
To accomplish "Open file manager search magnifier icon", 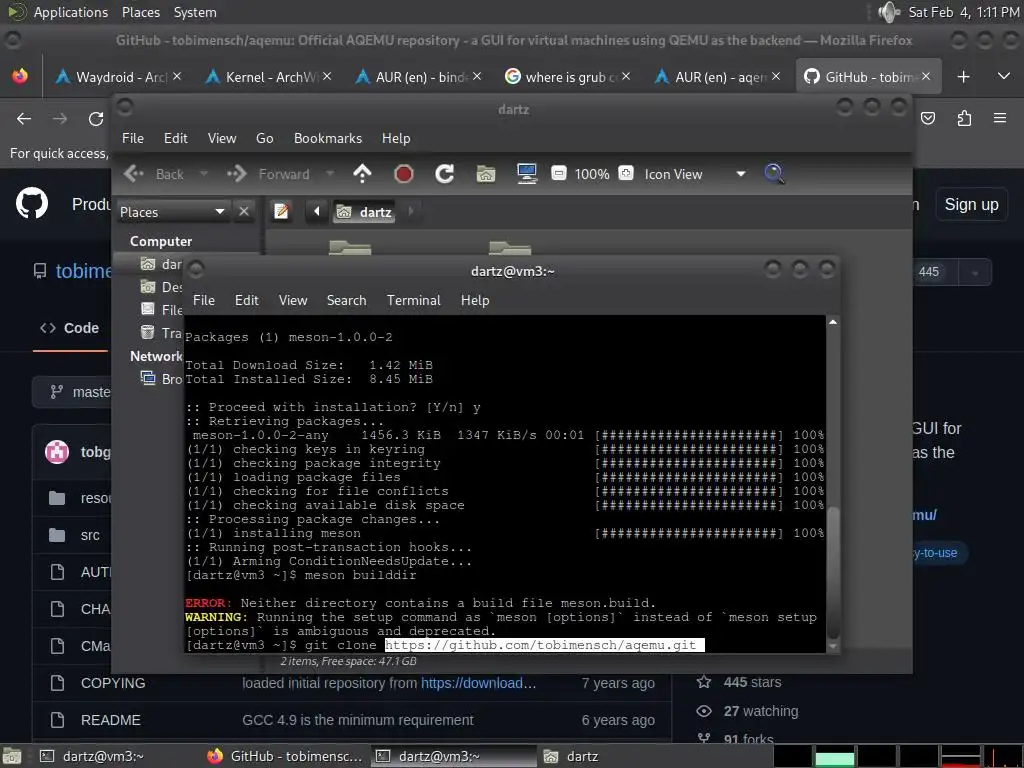I will pyautogui.click(x=774, y=174).
